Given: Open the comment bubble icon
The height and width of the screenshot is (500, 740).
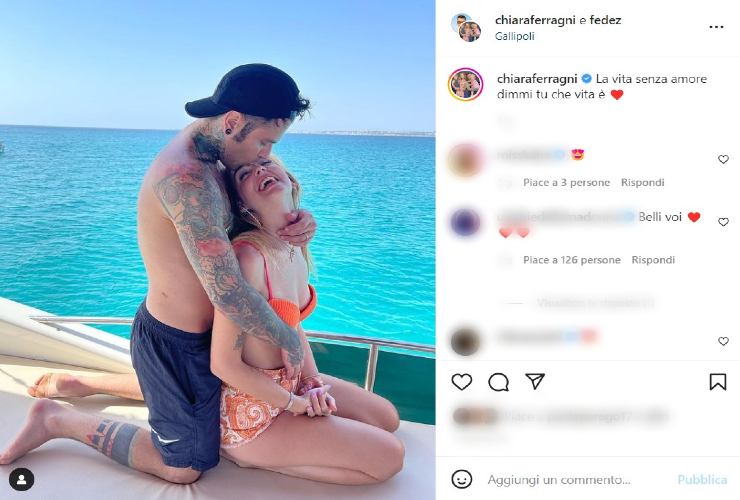Looking at the screenshot, I should (x=498, y=382).
